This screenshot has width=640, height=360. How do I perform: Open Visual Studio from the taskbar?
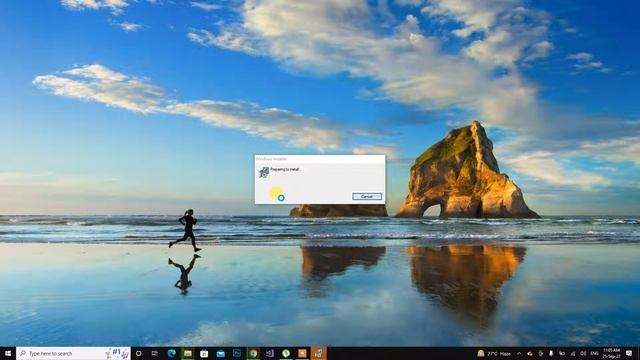coord(269,353)
